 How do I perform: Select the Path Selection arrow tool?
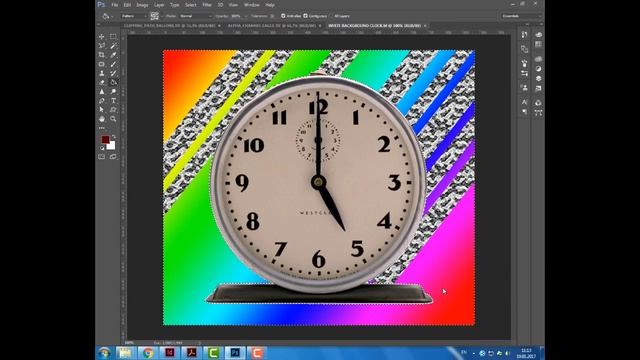tap(102, 110)
